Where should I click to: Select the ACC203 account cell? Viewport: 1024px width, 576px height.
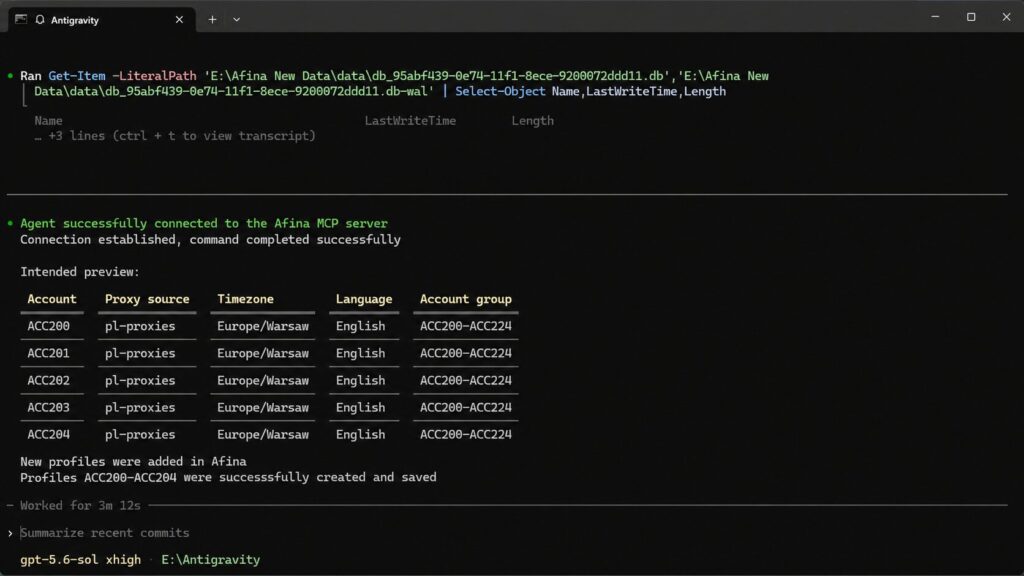pyautogui.click(x=48, y=408)
